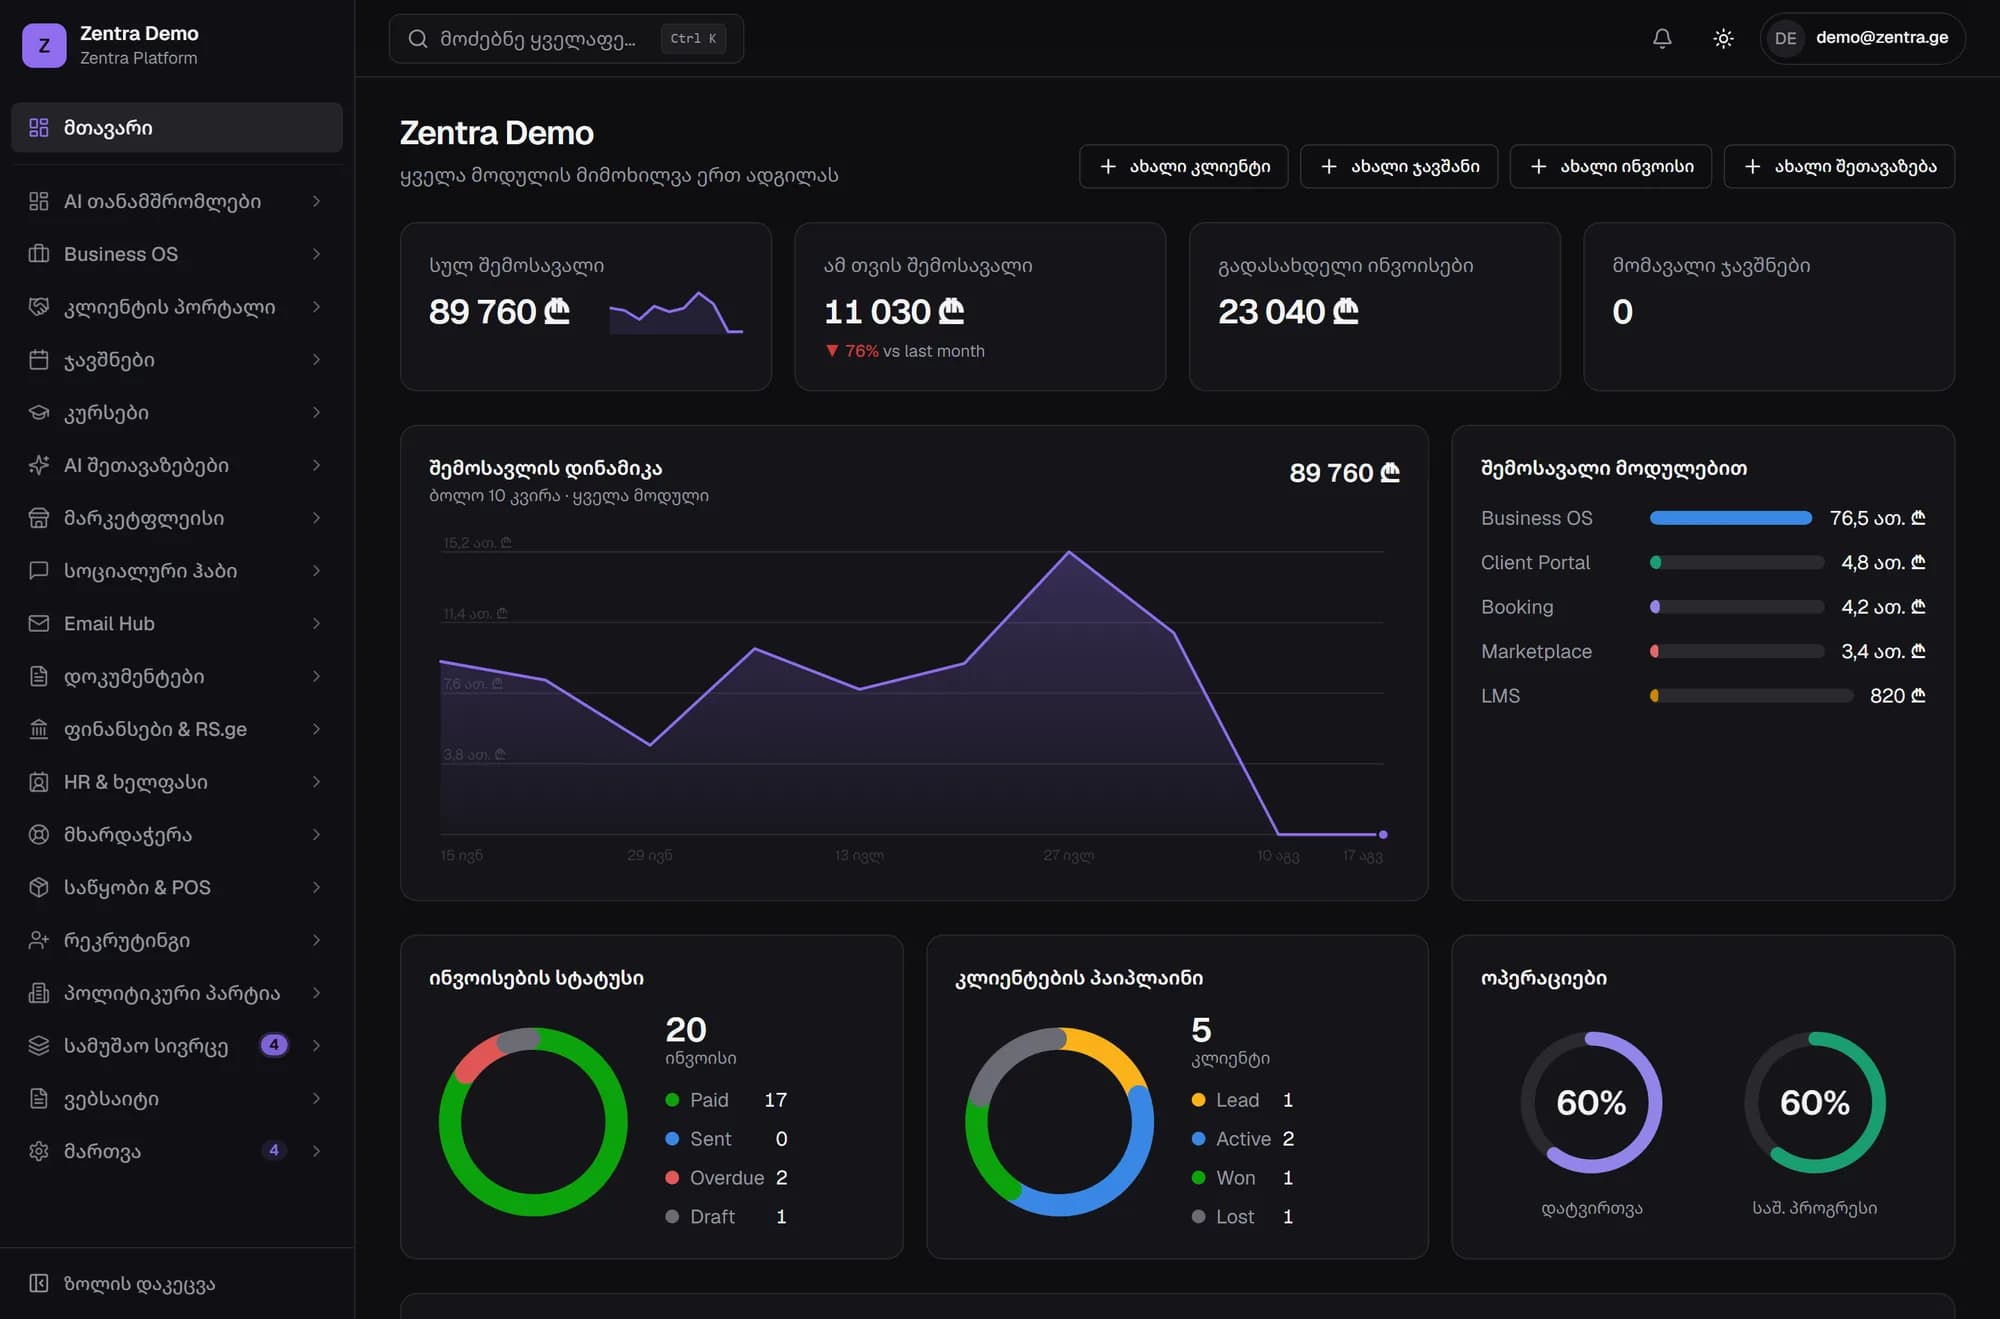Click the Business OS revenue progress bar
The image size is (2000, 1319).
1731,518
